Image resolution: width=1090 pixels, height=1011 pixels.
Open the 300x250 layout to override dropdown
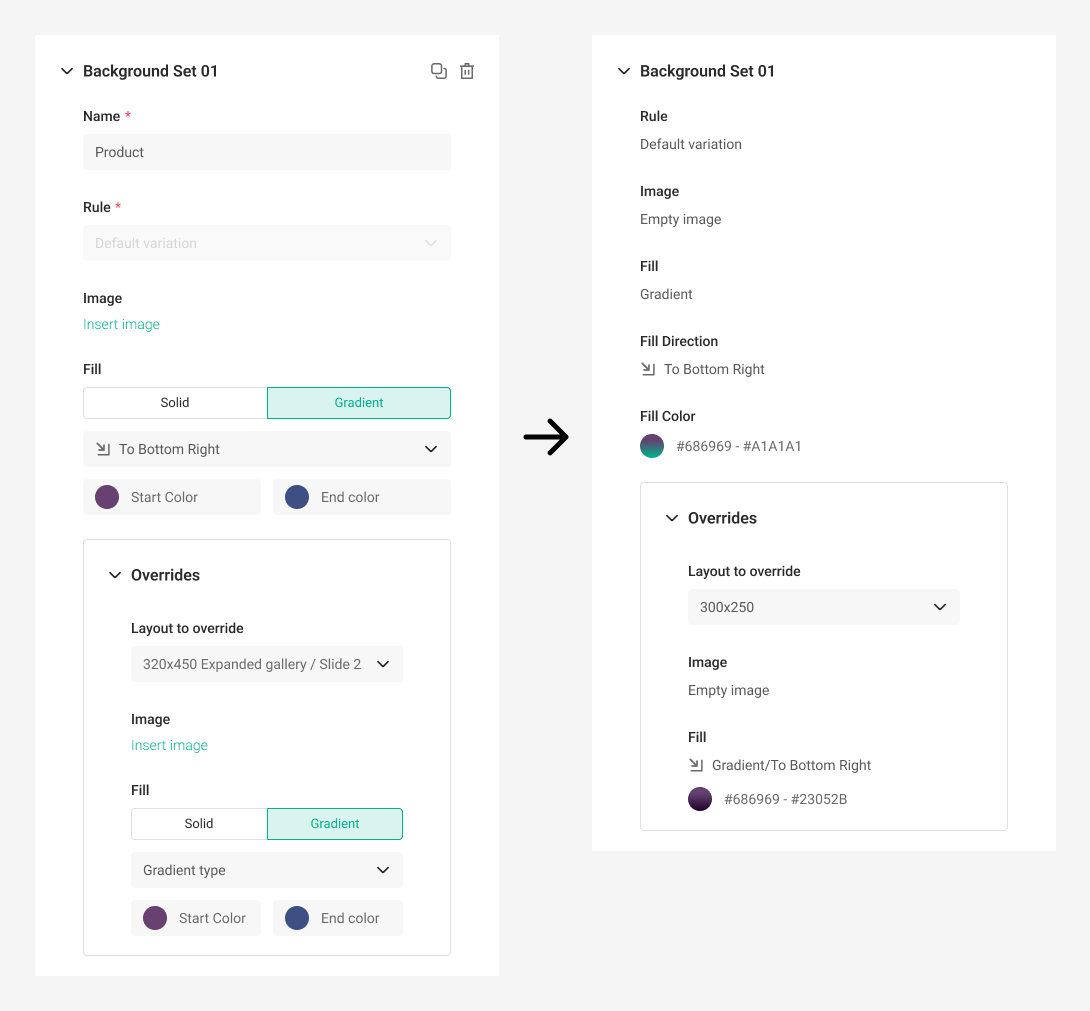pos(824,607)
